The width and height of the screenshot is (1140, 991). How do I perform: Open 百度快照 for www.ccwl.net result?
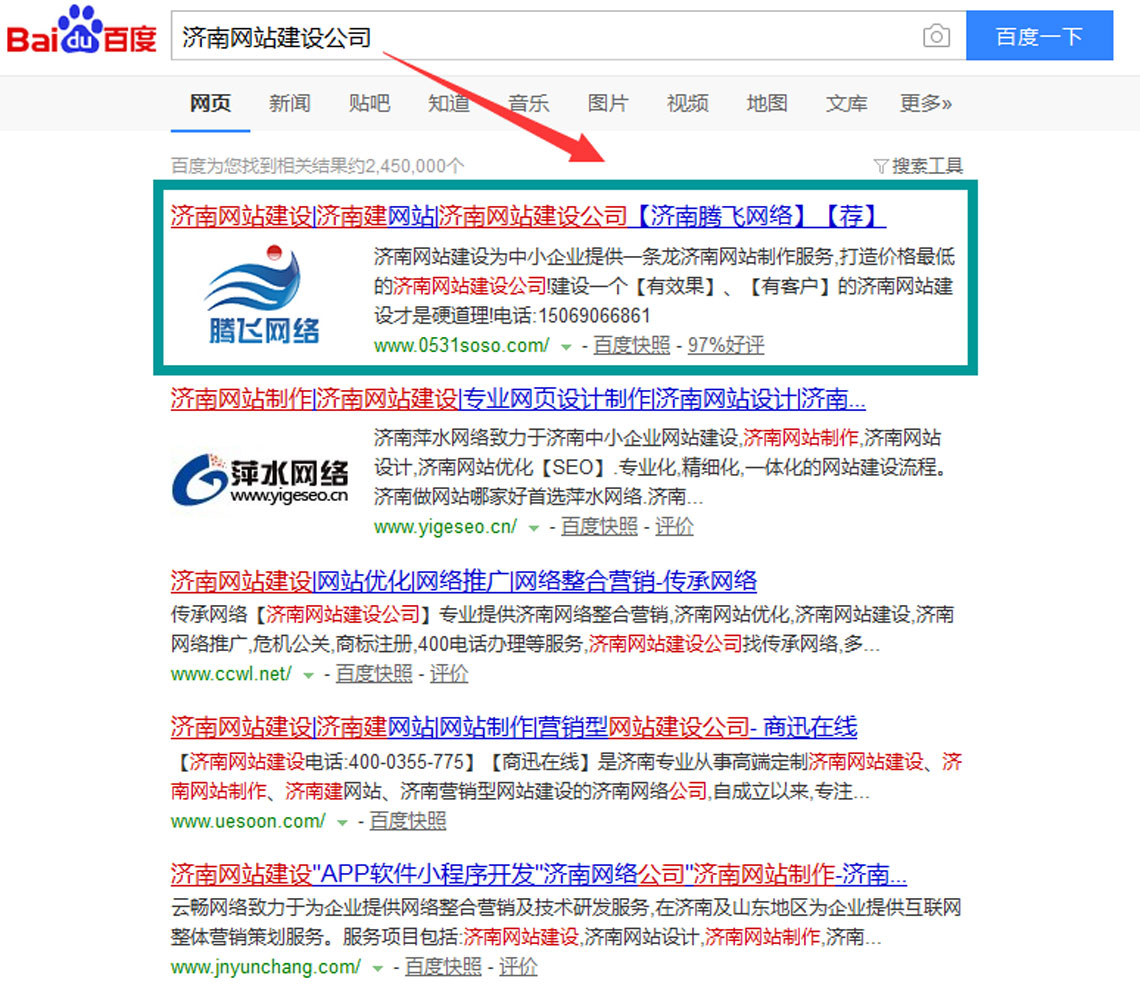point(374,674)
